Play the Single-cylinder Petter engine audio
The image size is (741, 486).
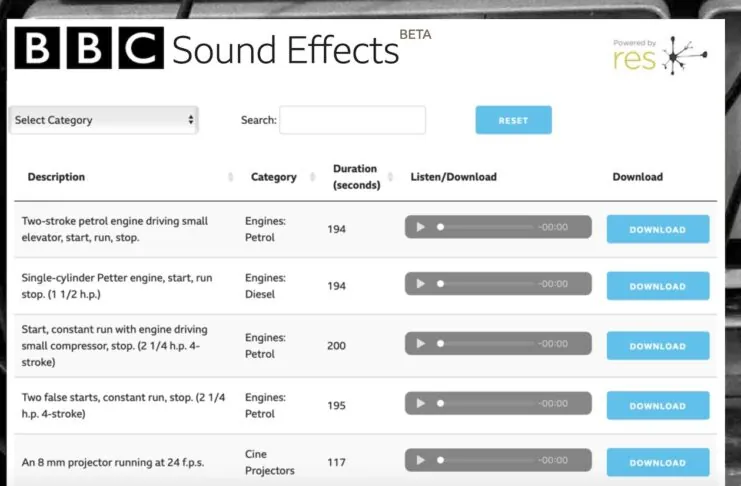pos(420,285)
